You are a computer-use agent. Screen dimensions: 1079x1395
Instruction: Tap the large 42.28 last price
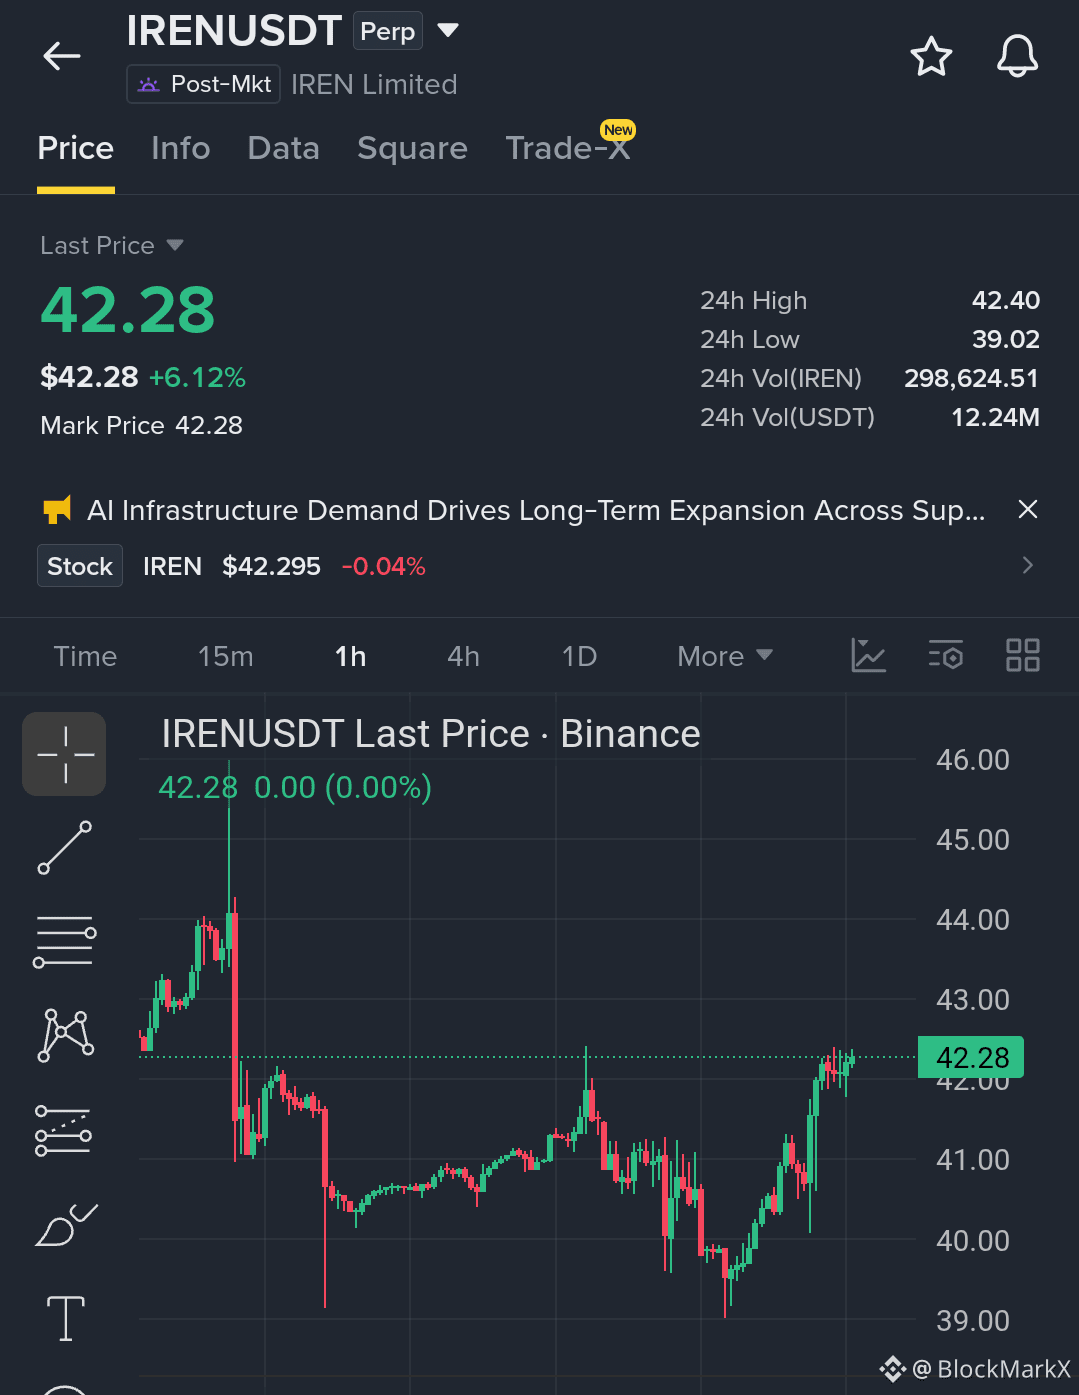pyautogui.click(x=128, y=310)
